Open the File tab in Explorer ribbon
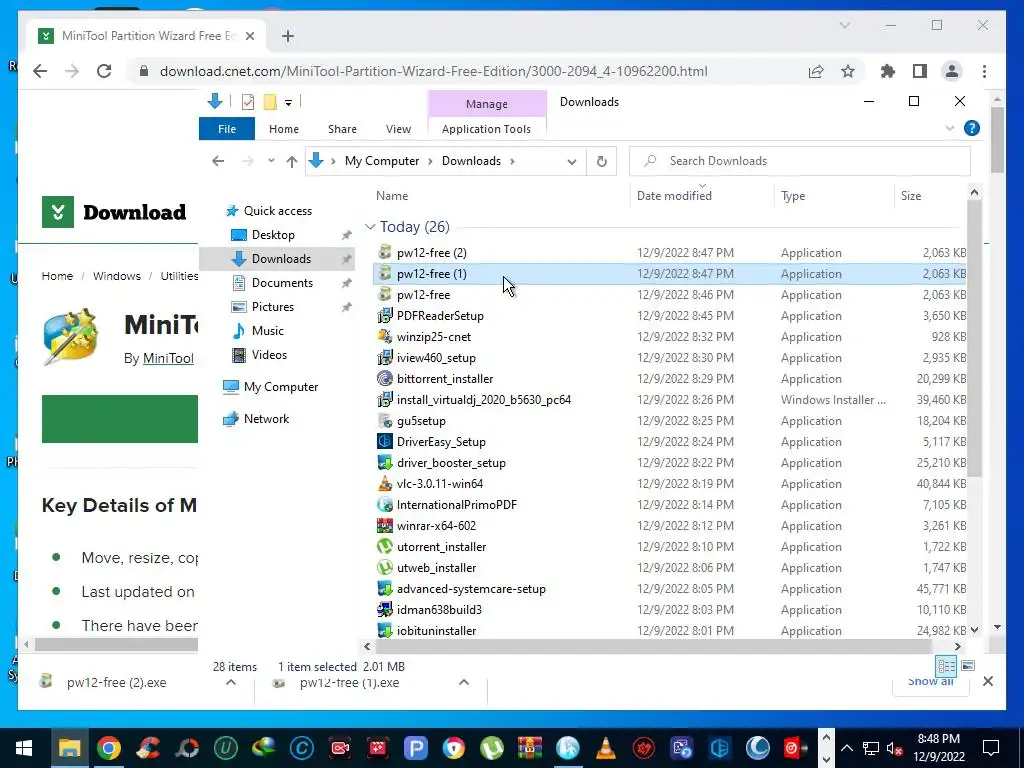The image size is (1024, 768). [x=227, y=129]
